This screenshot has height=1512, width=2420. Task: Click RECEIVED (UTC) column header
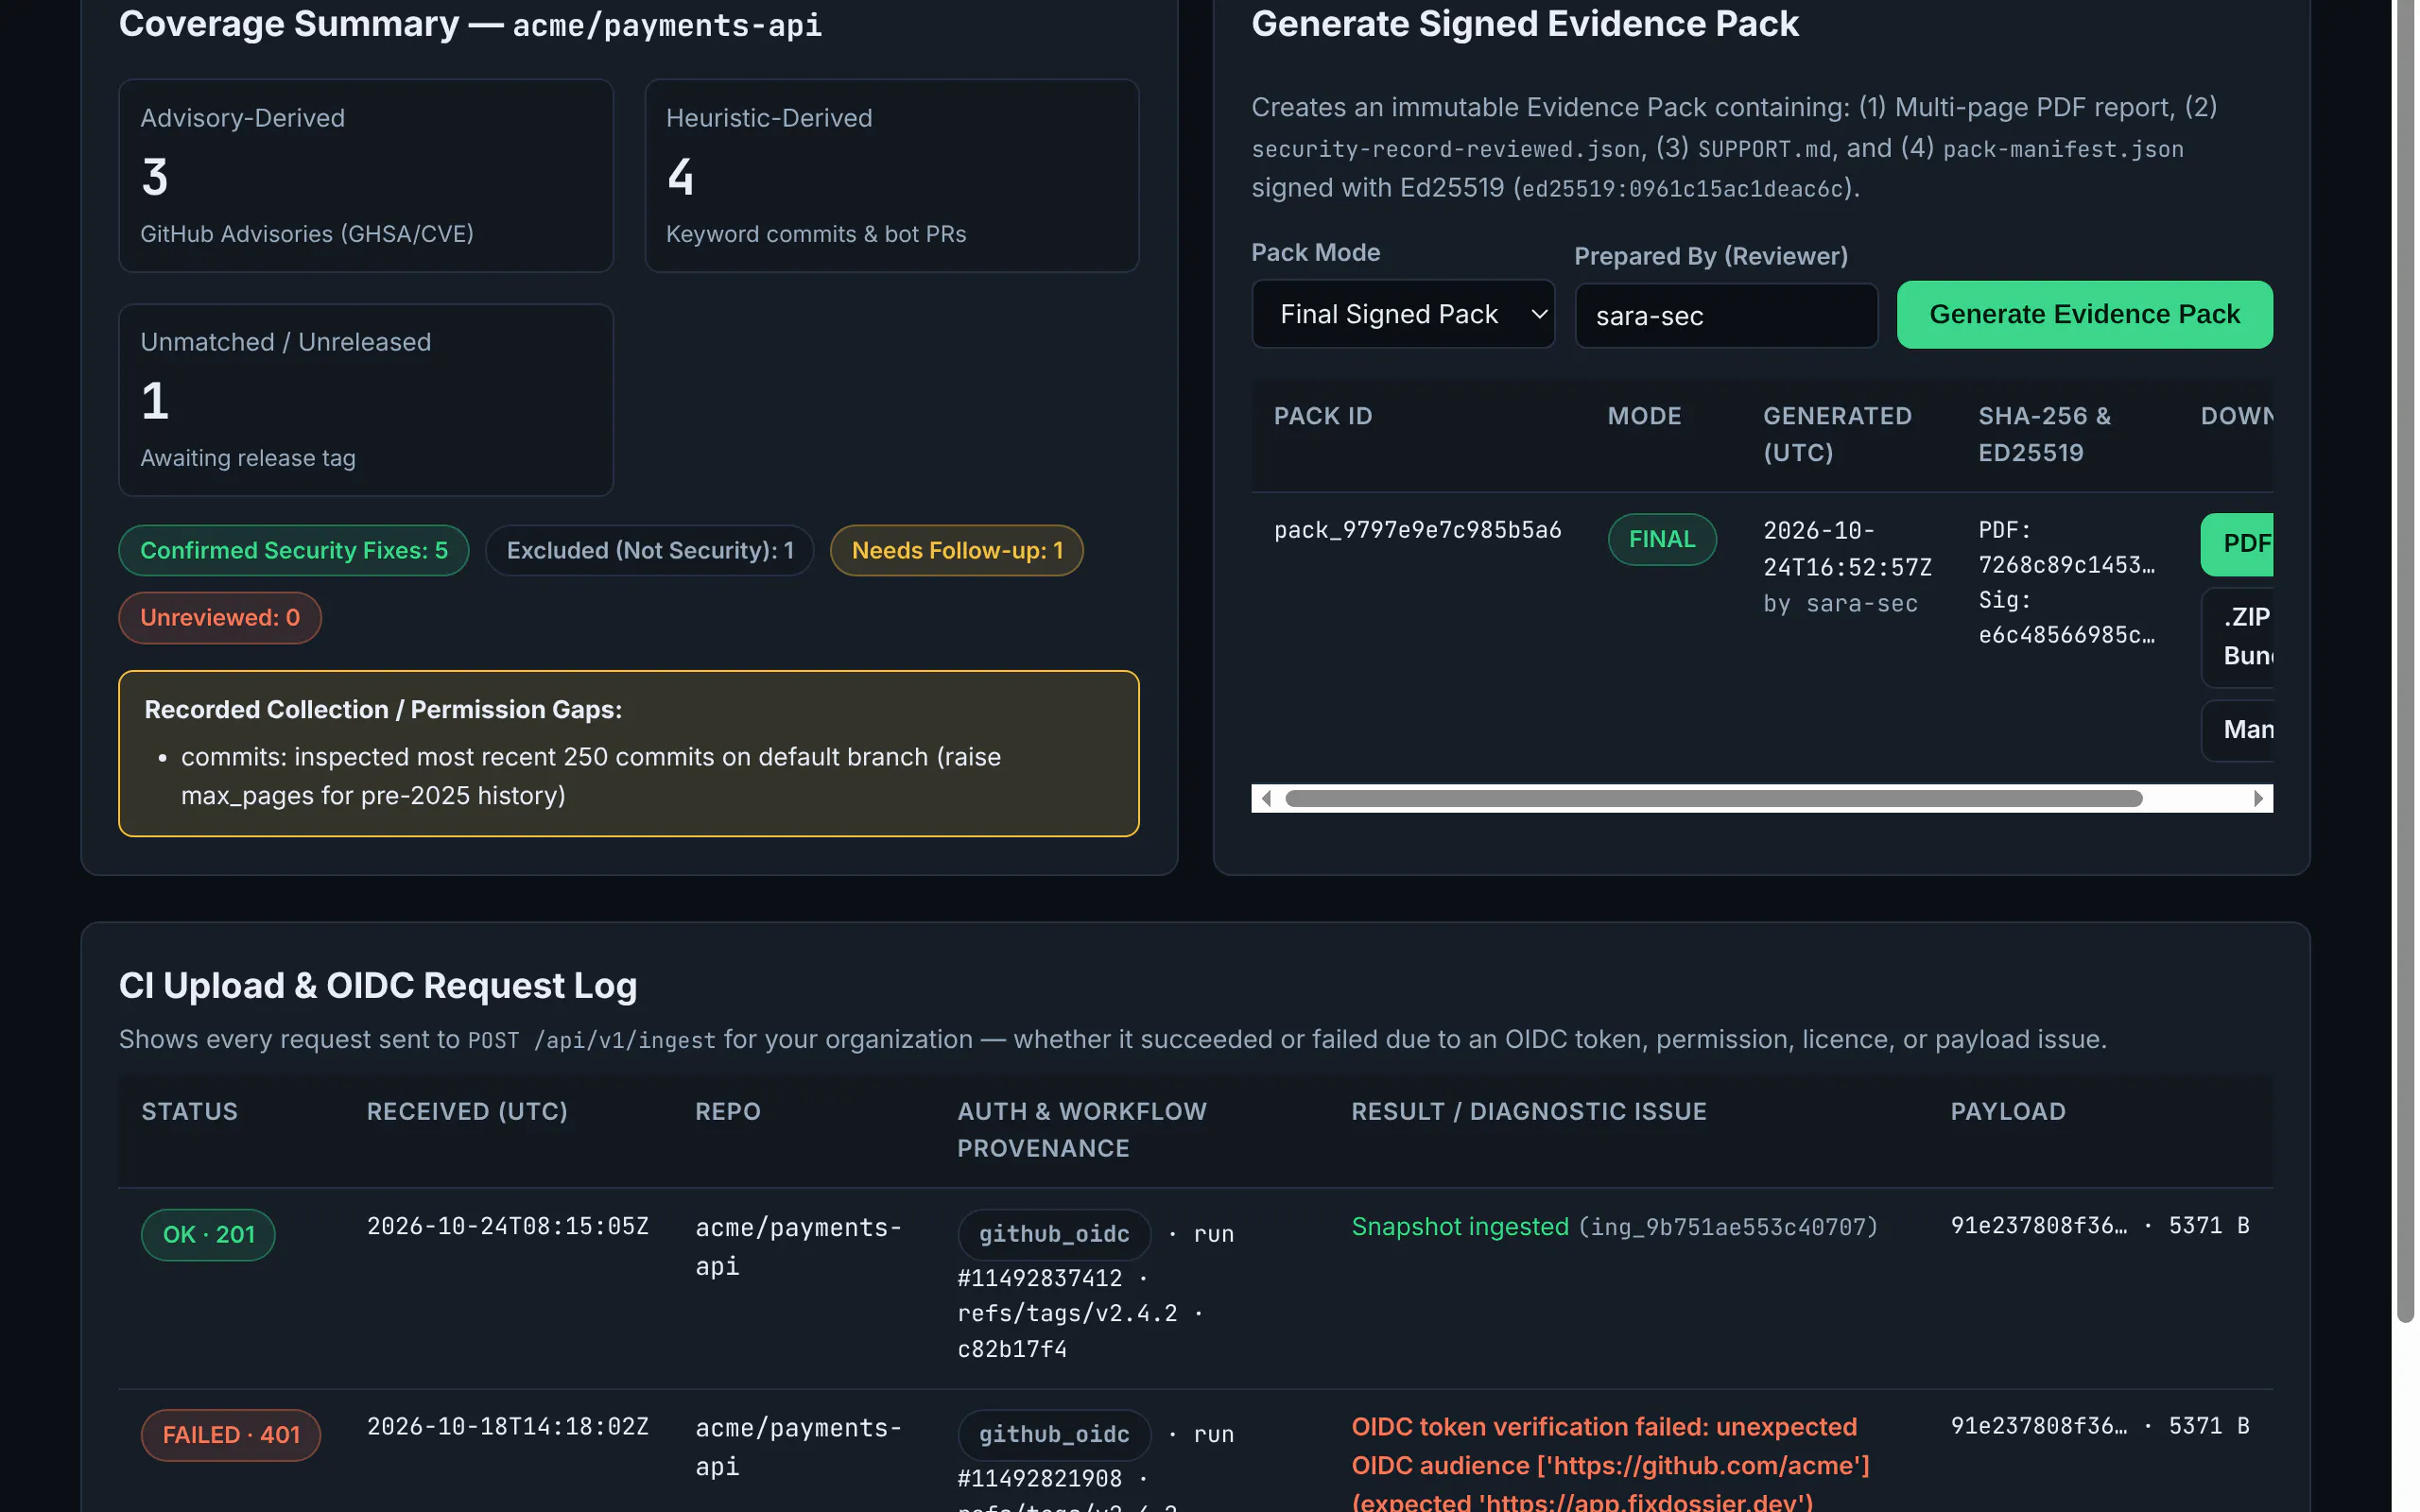(x=467, y=1111)
